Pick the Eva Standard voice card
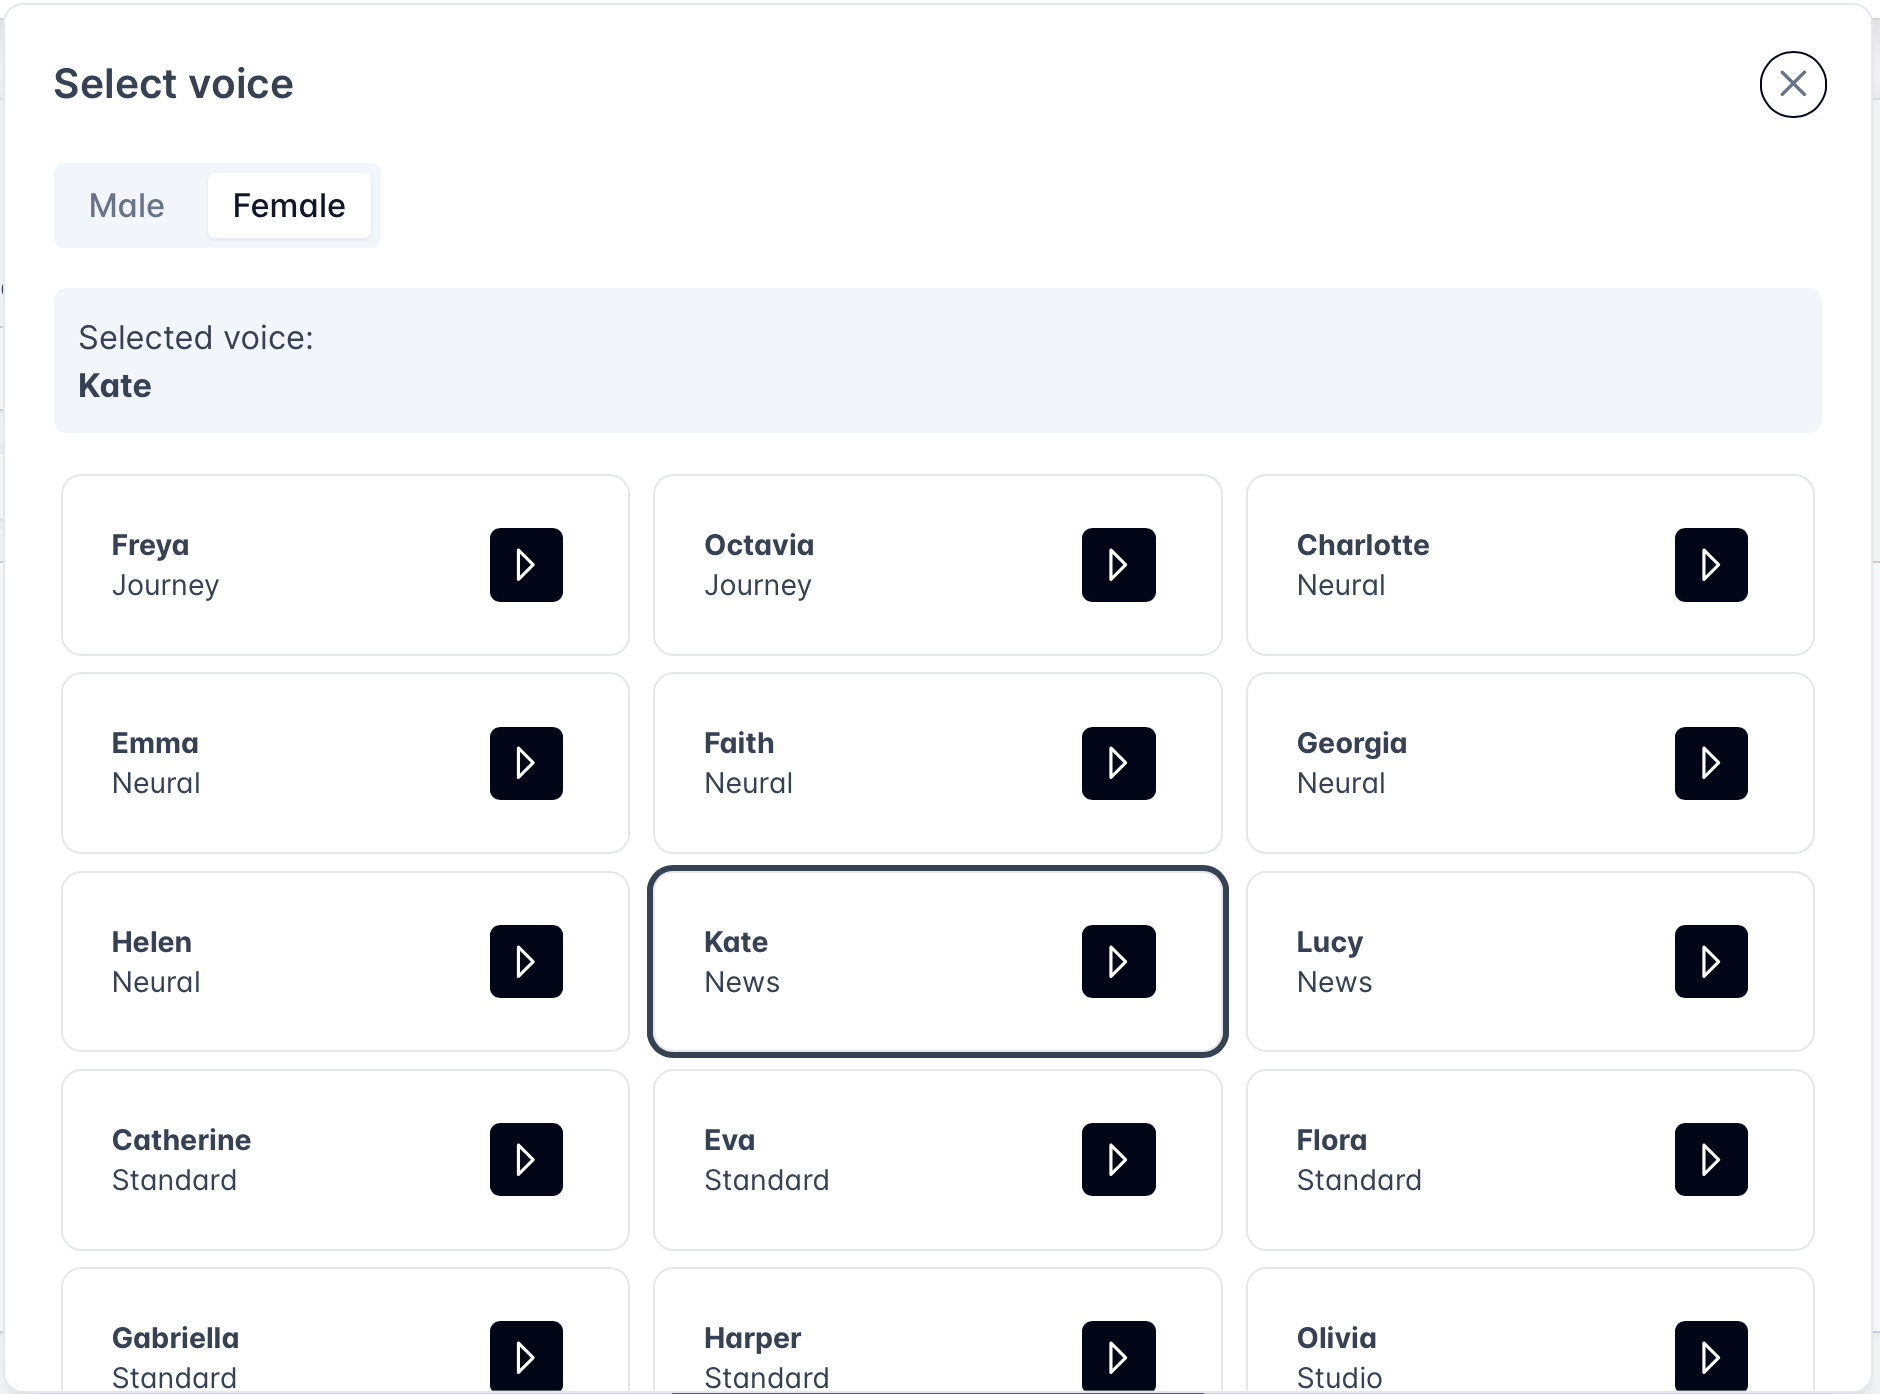 (937, 1159)
